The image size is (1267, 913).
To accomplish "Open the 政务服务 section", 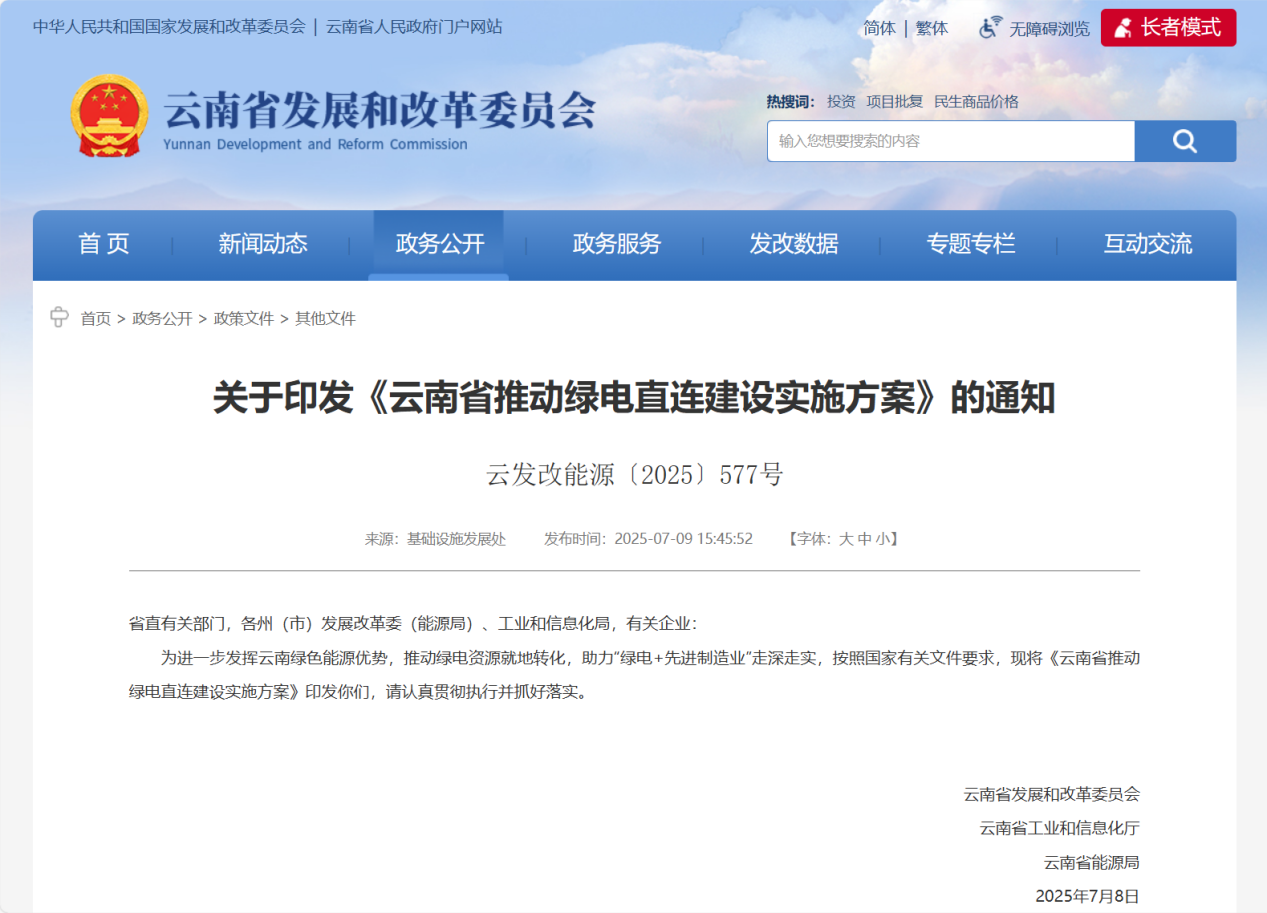I will [x=615, y=244].
